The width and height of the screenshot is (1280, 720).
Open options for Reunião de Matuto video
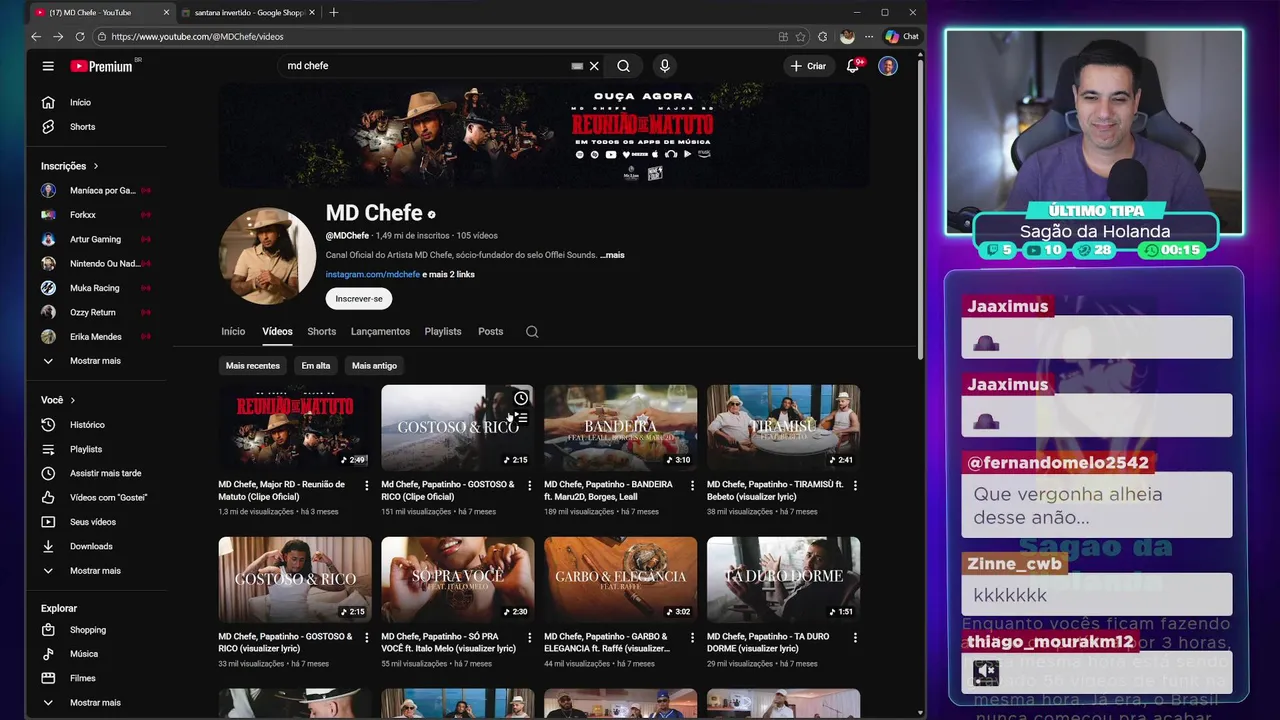(x=366, y=486)
